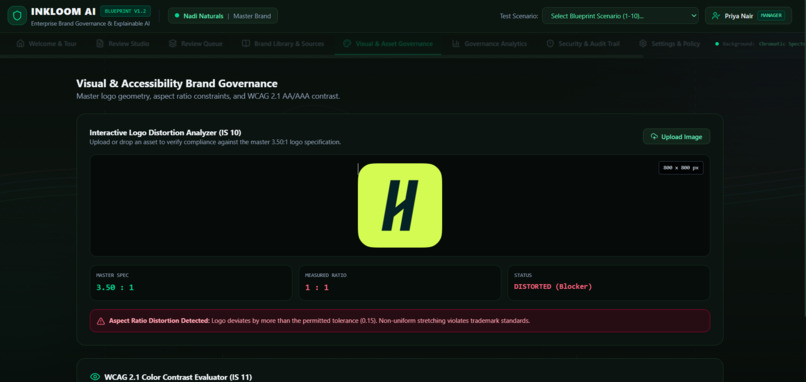Click the book icon beside Brand Library

pyautogui.click(x=246, y=44)
